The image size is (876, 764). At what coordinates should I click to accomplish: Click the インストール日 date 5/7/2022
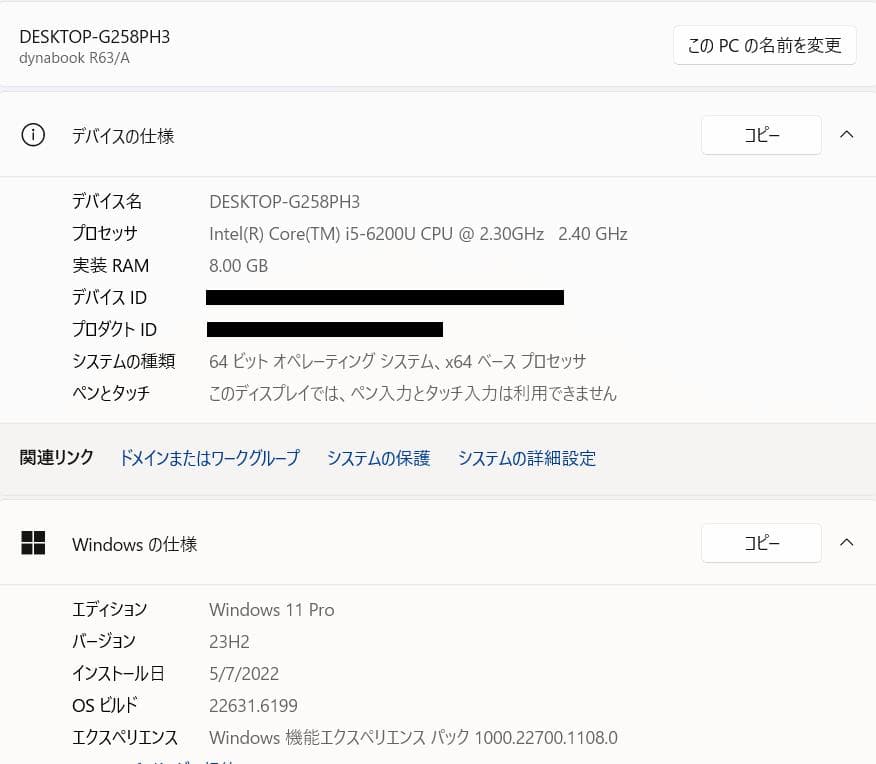coord(243,673)
